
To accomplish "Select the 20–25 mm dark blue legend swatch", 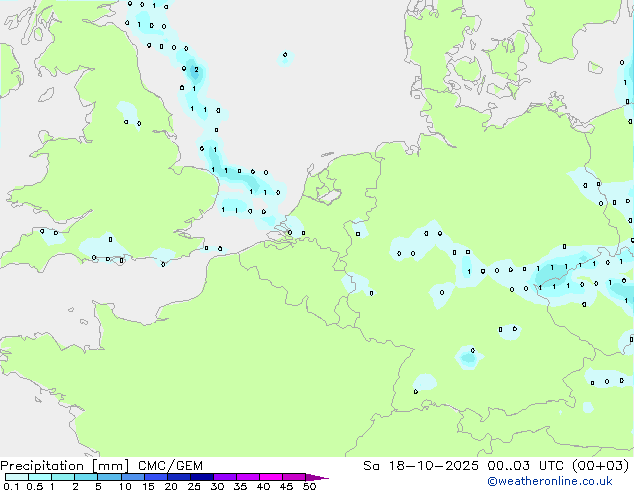I will (179, 477).
